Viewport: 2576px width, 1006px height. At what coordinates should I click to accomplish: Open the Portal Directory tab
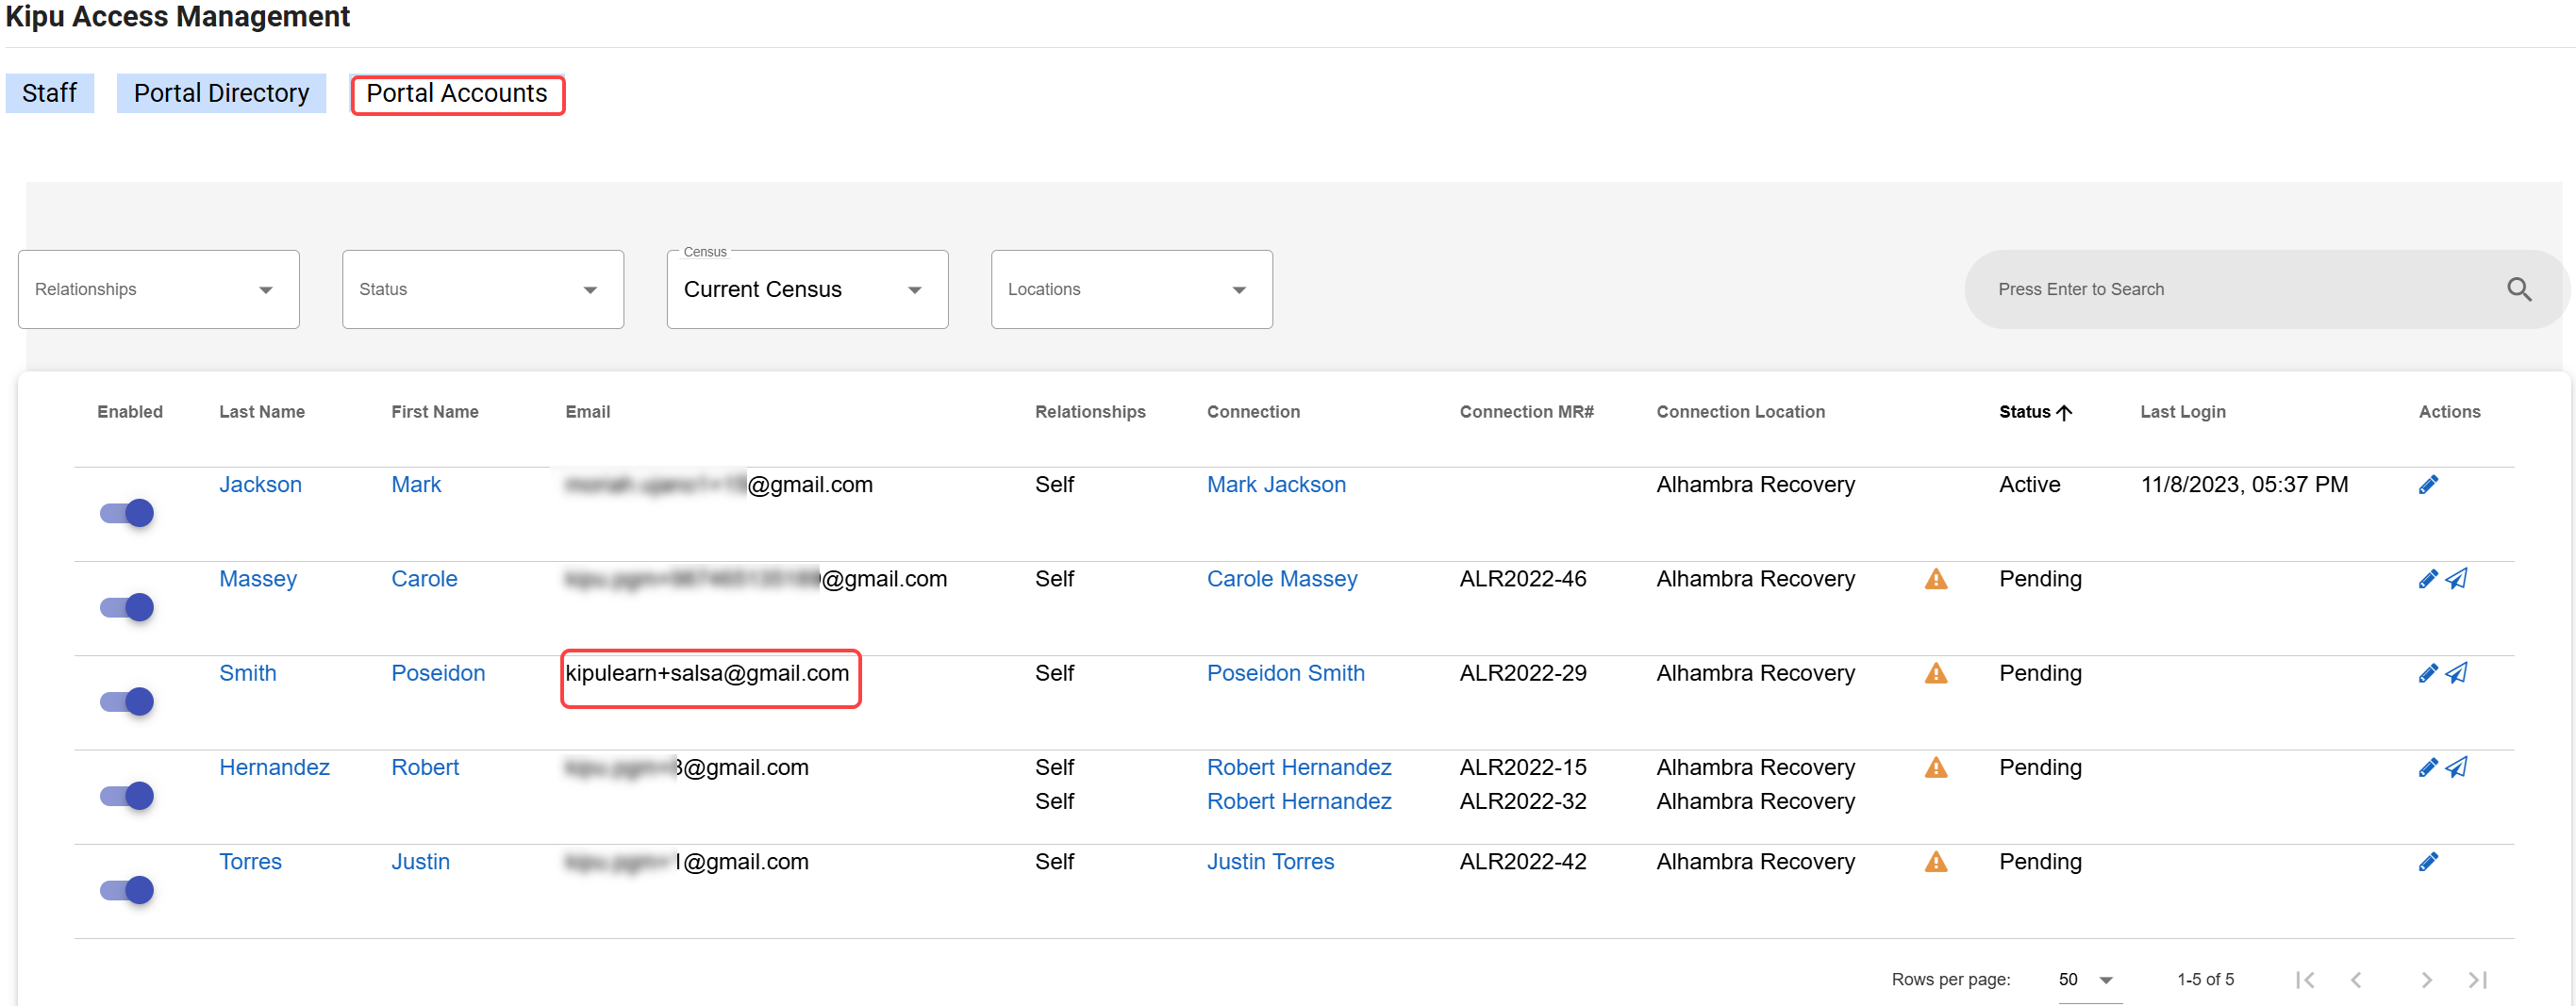tap(221, 93)
